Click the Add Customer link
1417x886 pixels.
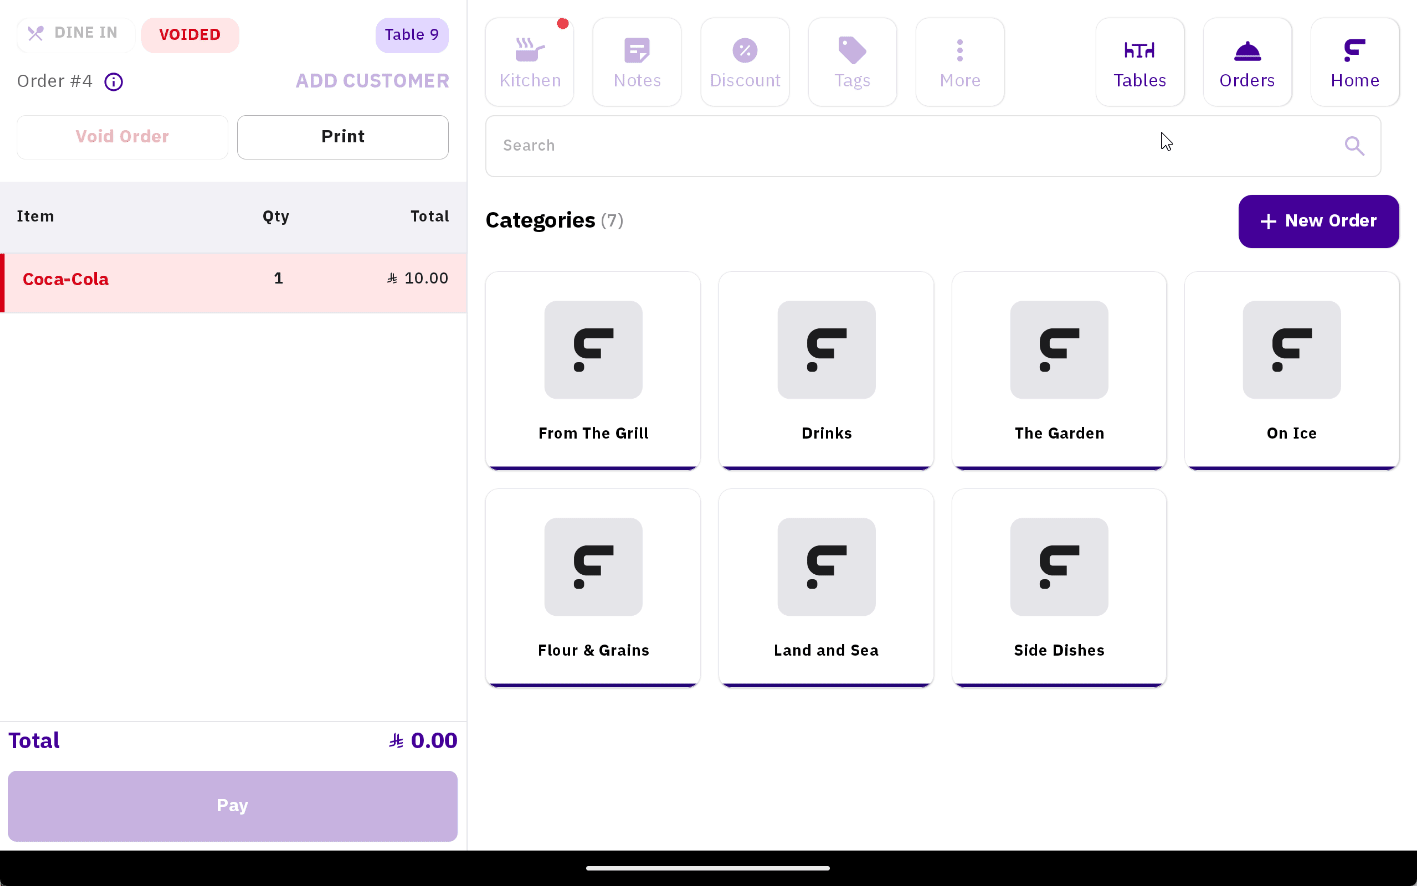(372, 81)
